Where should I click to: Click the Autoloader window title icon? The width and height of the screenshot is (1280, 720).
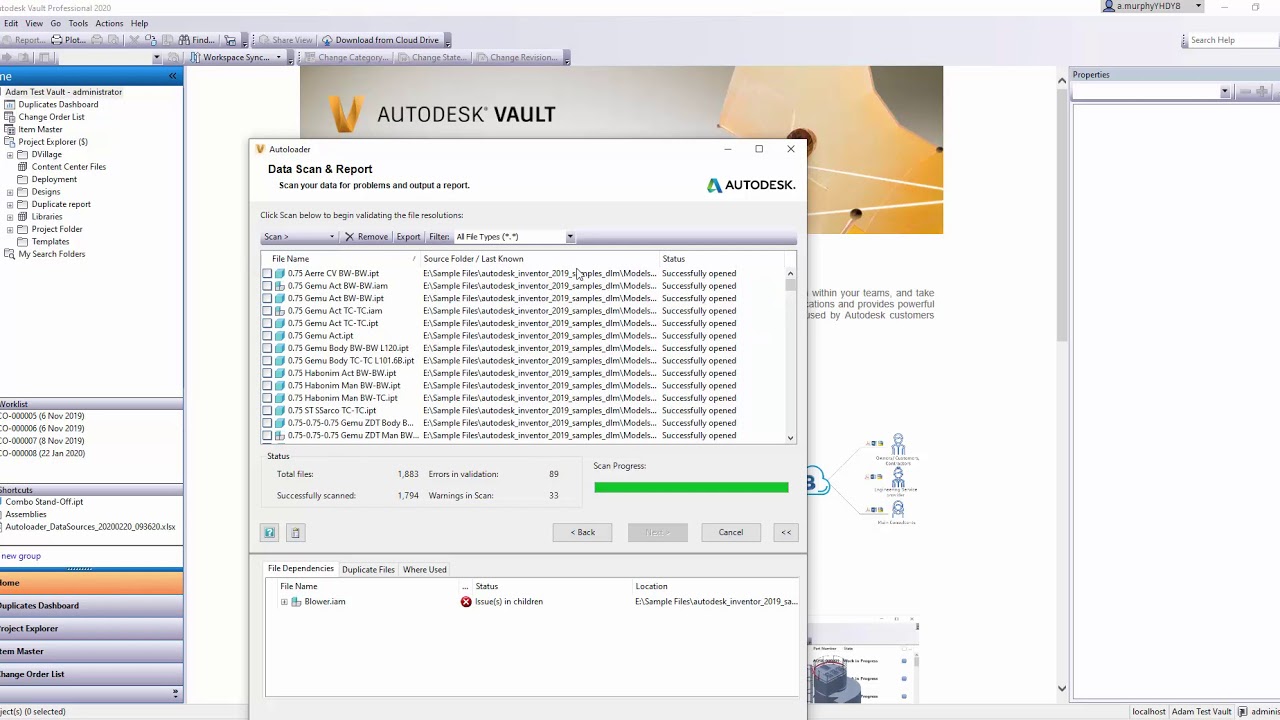pos(261,149)
